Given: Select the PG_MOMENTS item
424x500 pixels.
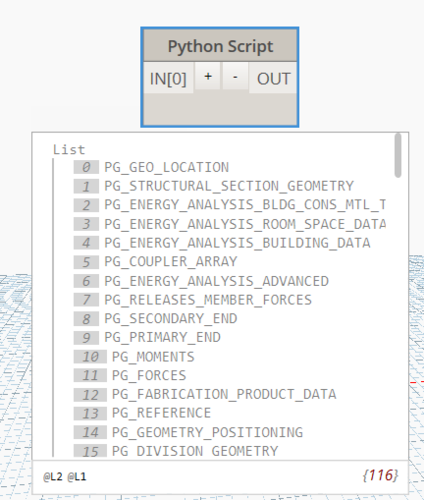Looking at the screenshot, I should [153, 357].
